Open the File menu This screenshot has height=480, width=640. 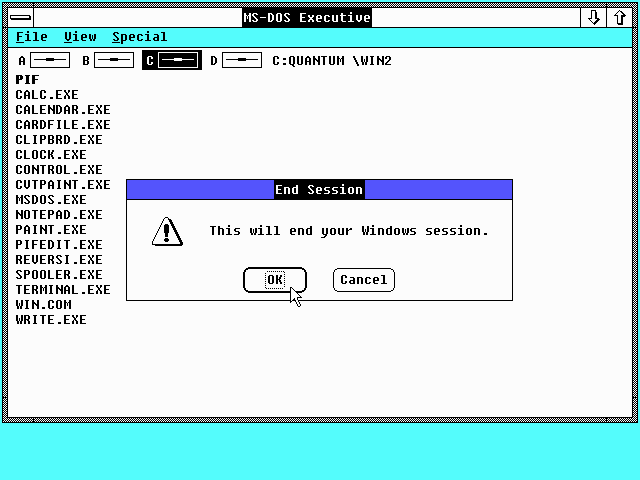(x=31, y=37)
